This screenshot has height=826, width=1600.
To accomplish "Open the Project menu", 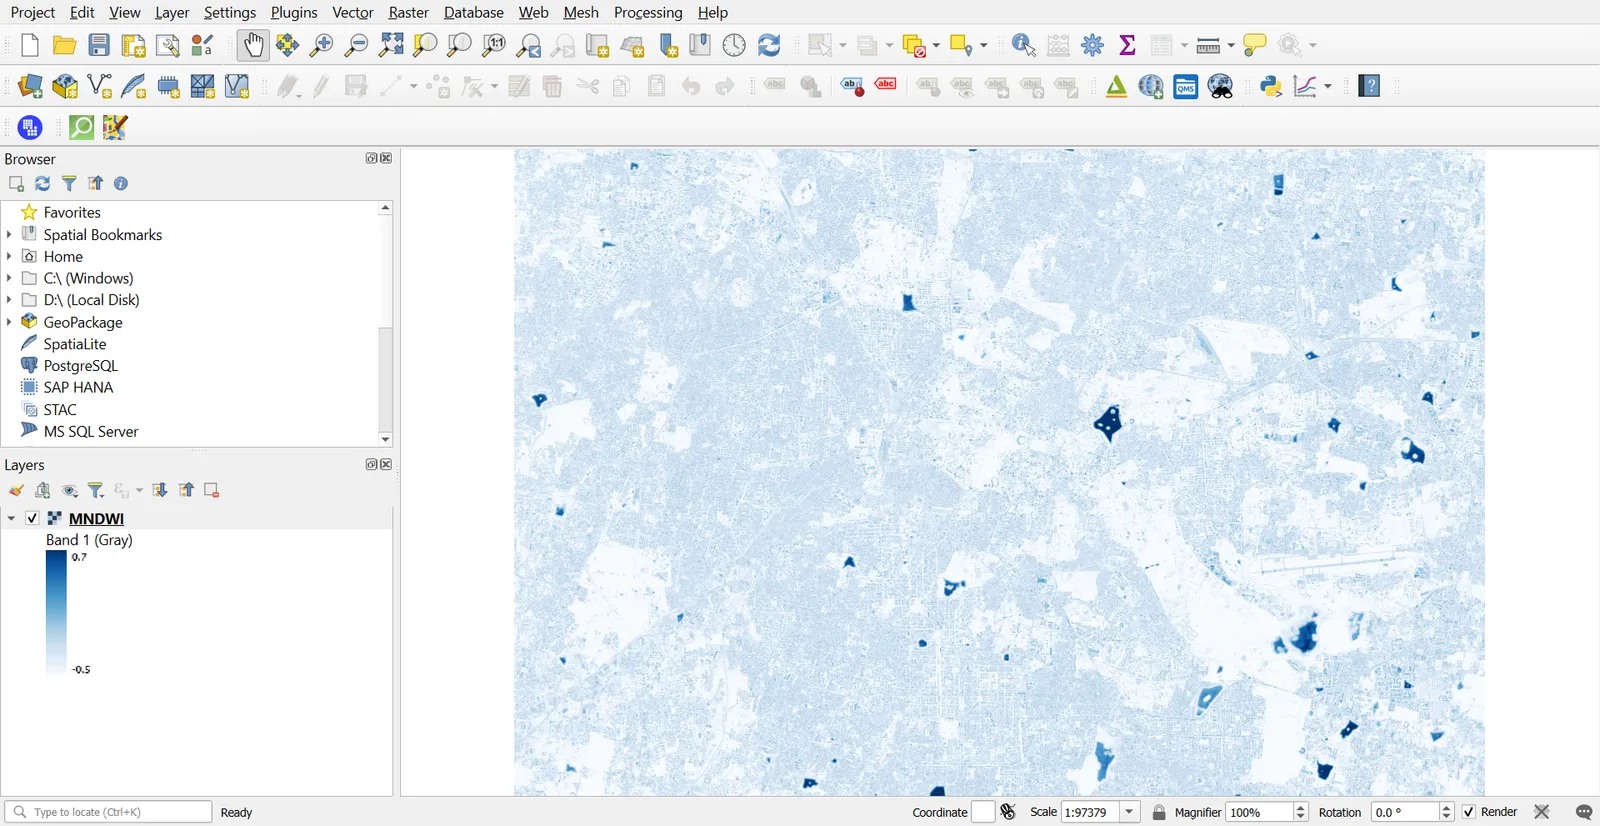I will click(33, 12).
